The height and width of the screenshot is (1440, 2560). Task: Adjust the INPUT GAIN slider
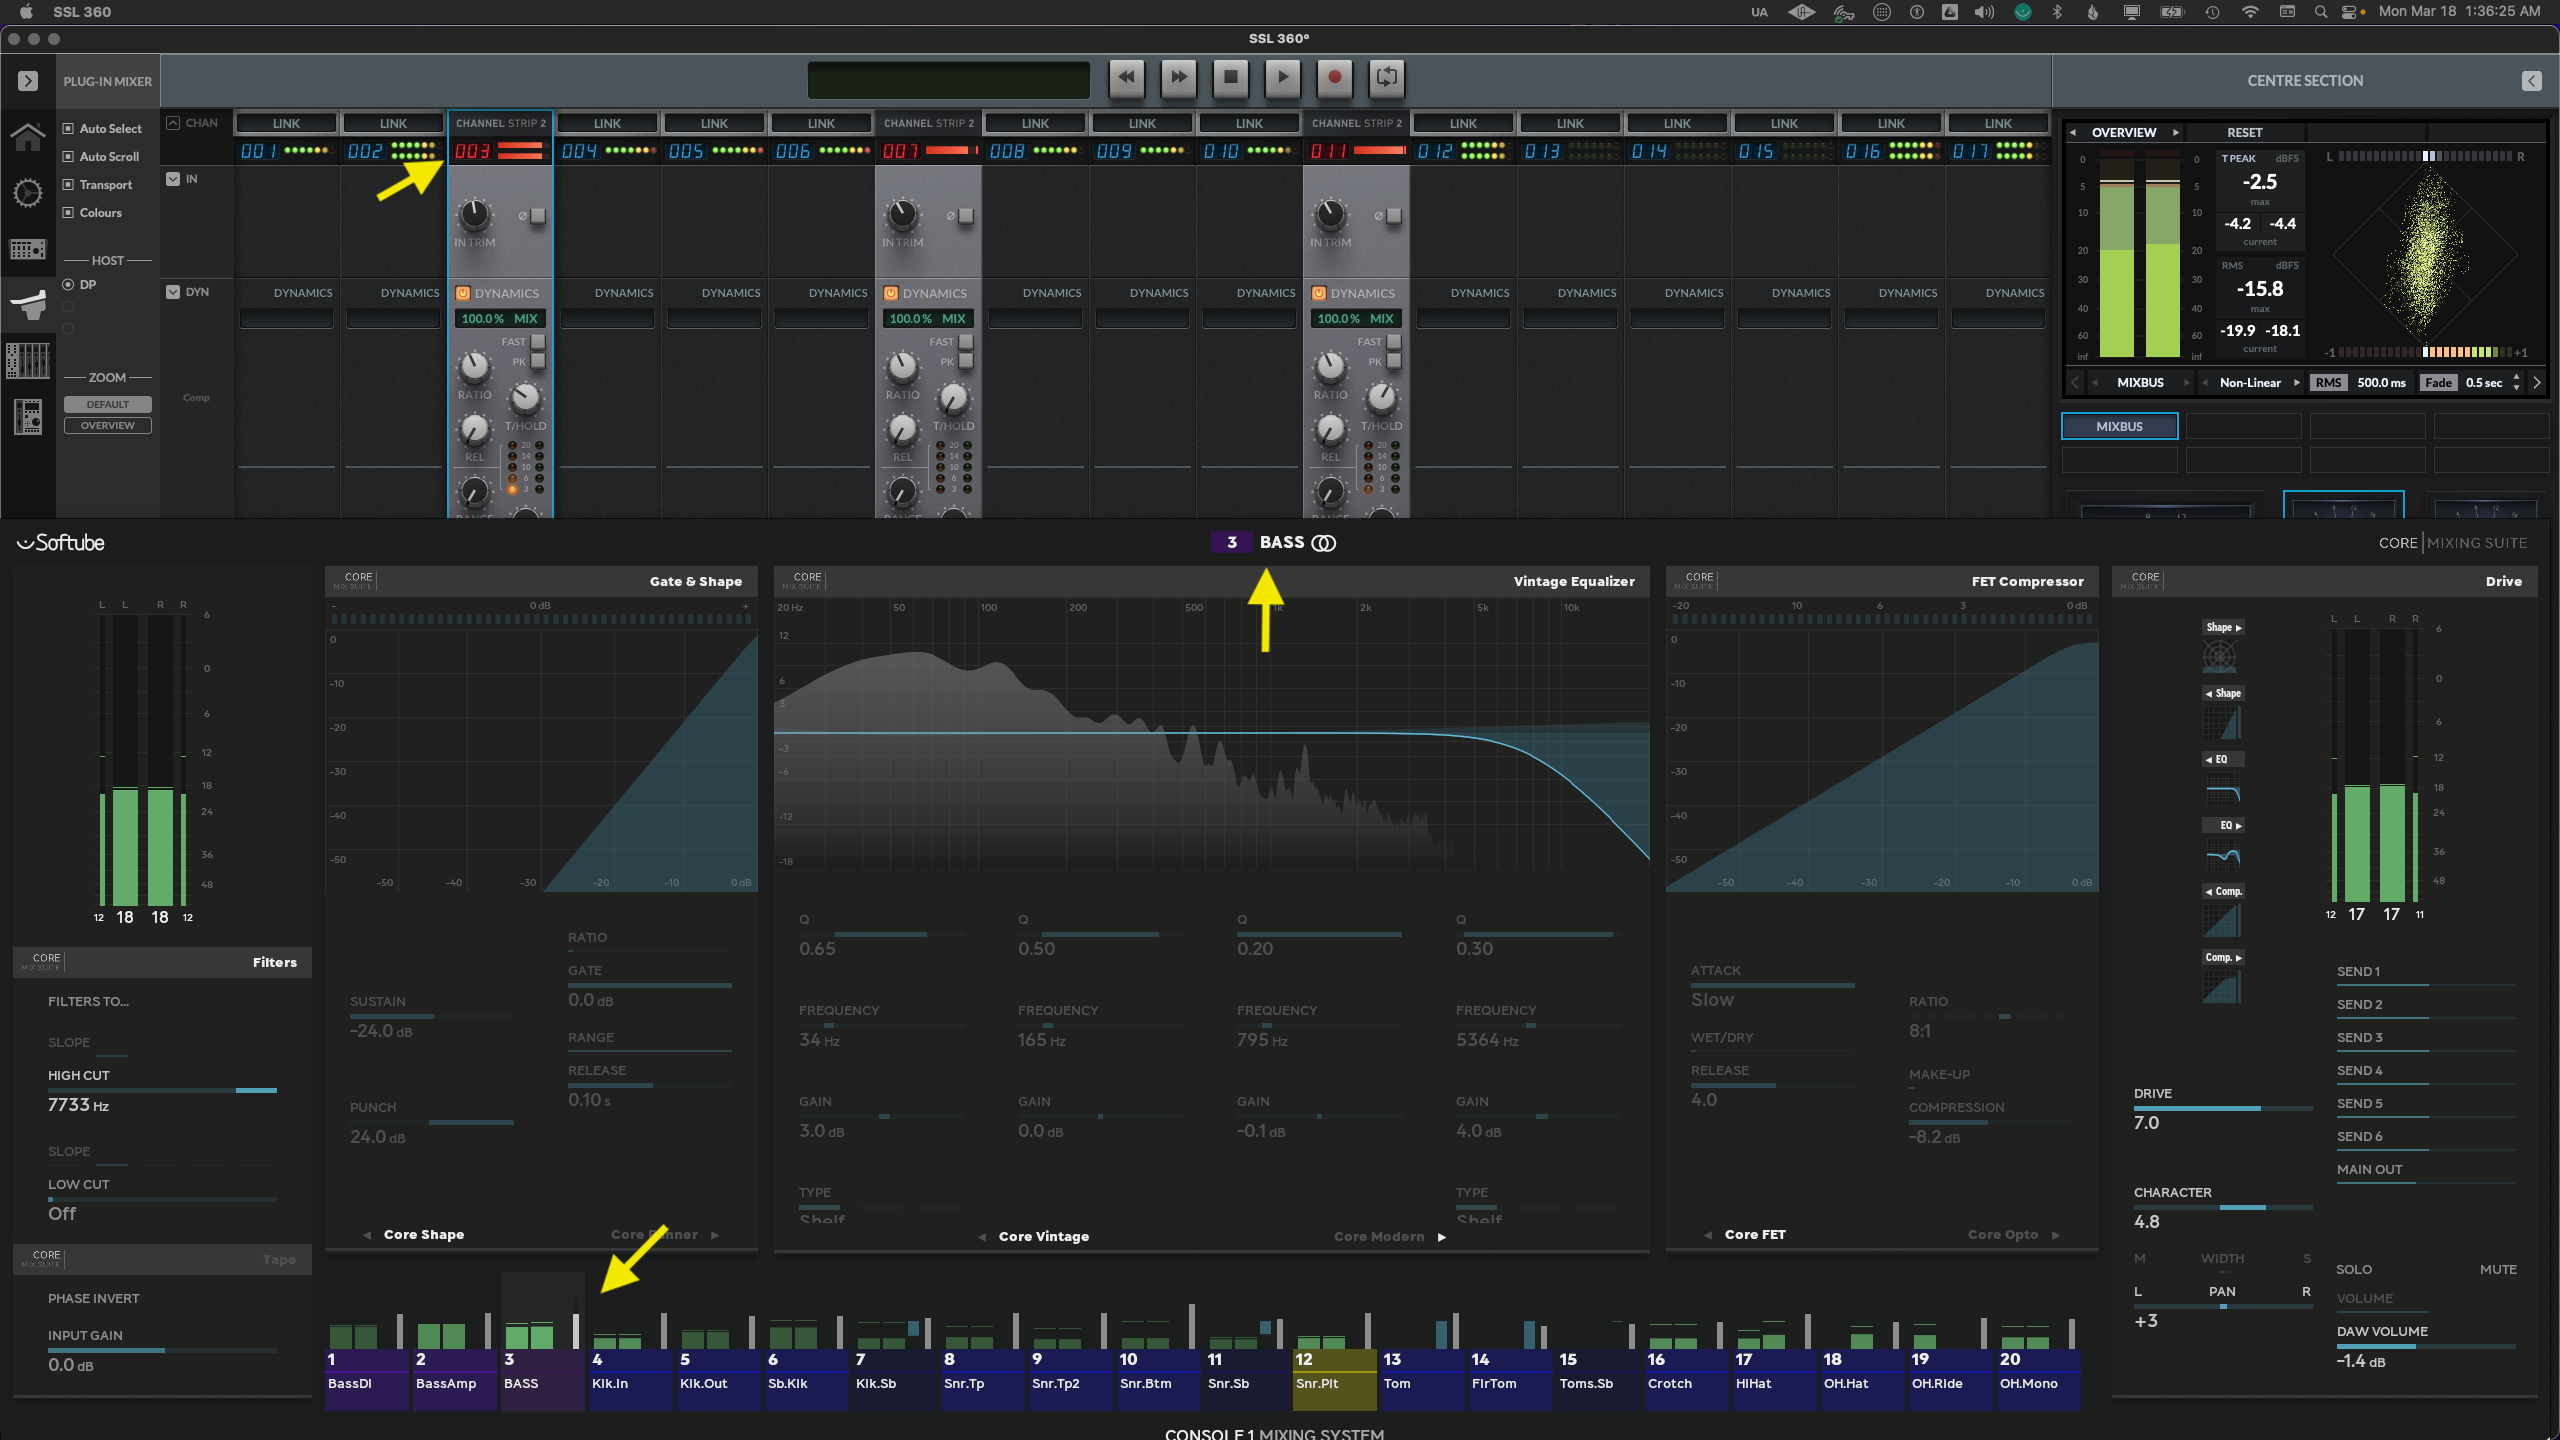coord(162,1351)
